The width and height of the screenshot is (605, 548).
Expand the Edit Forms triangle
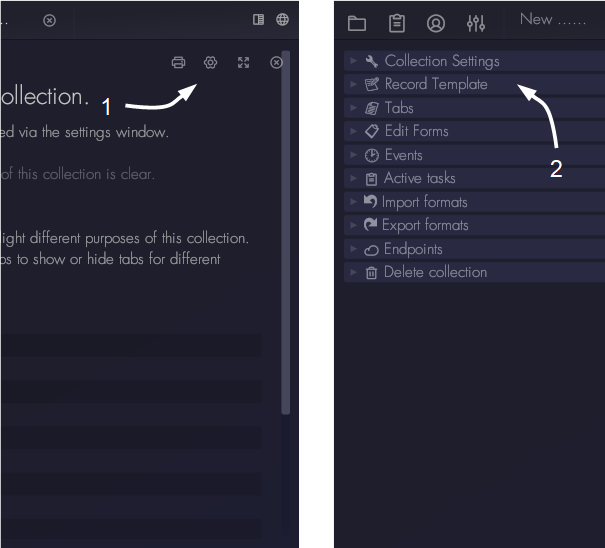click(x=353, y=131)
